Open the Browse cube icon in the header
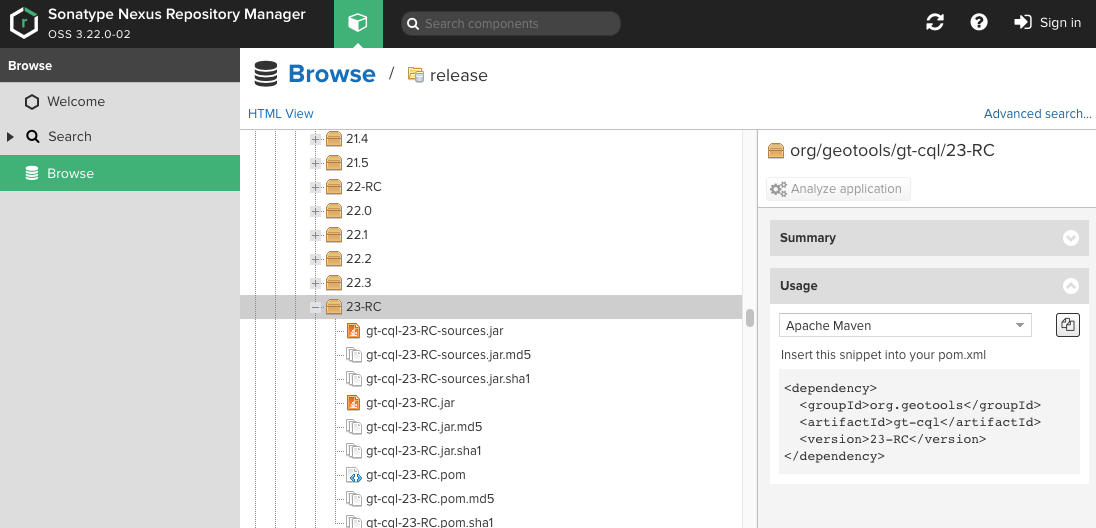The image size is (1096, 528). [x=358, y=24]
